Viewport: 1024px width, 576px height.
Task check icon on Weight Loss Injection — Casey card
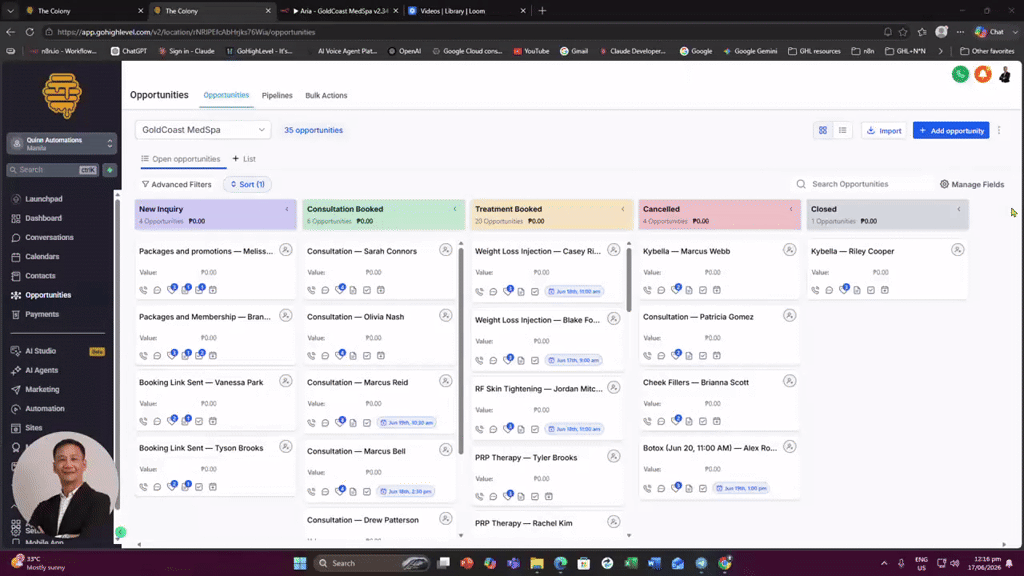(535, 292)
